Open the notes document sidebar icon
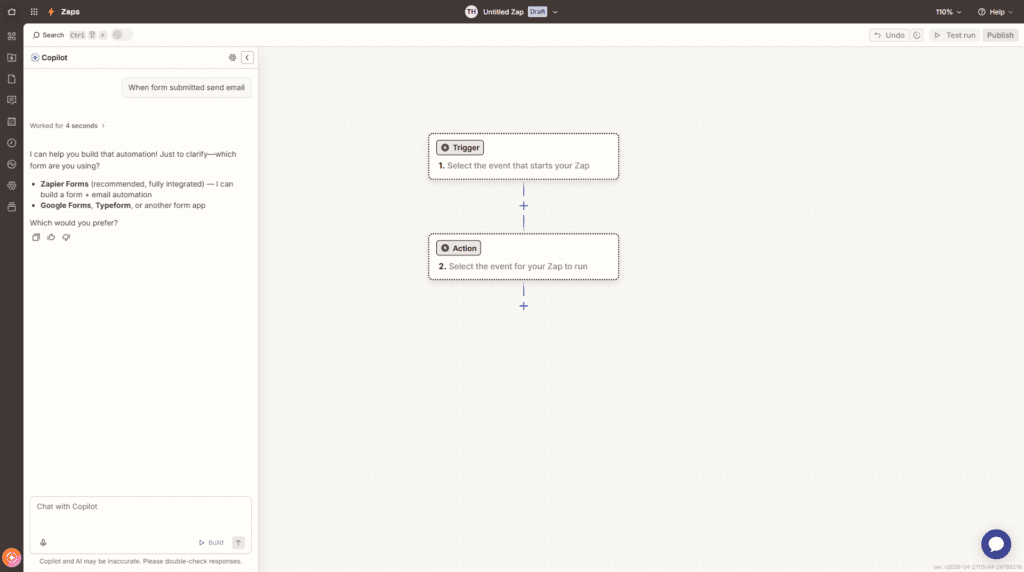The width and height of the screenshot is (1024, 572). tap(12, 79)
